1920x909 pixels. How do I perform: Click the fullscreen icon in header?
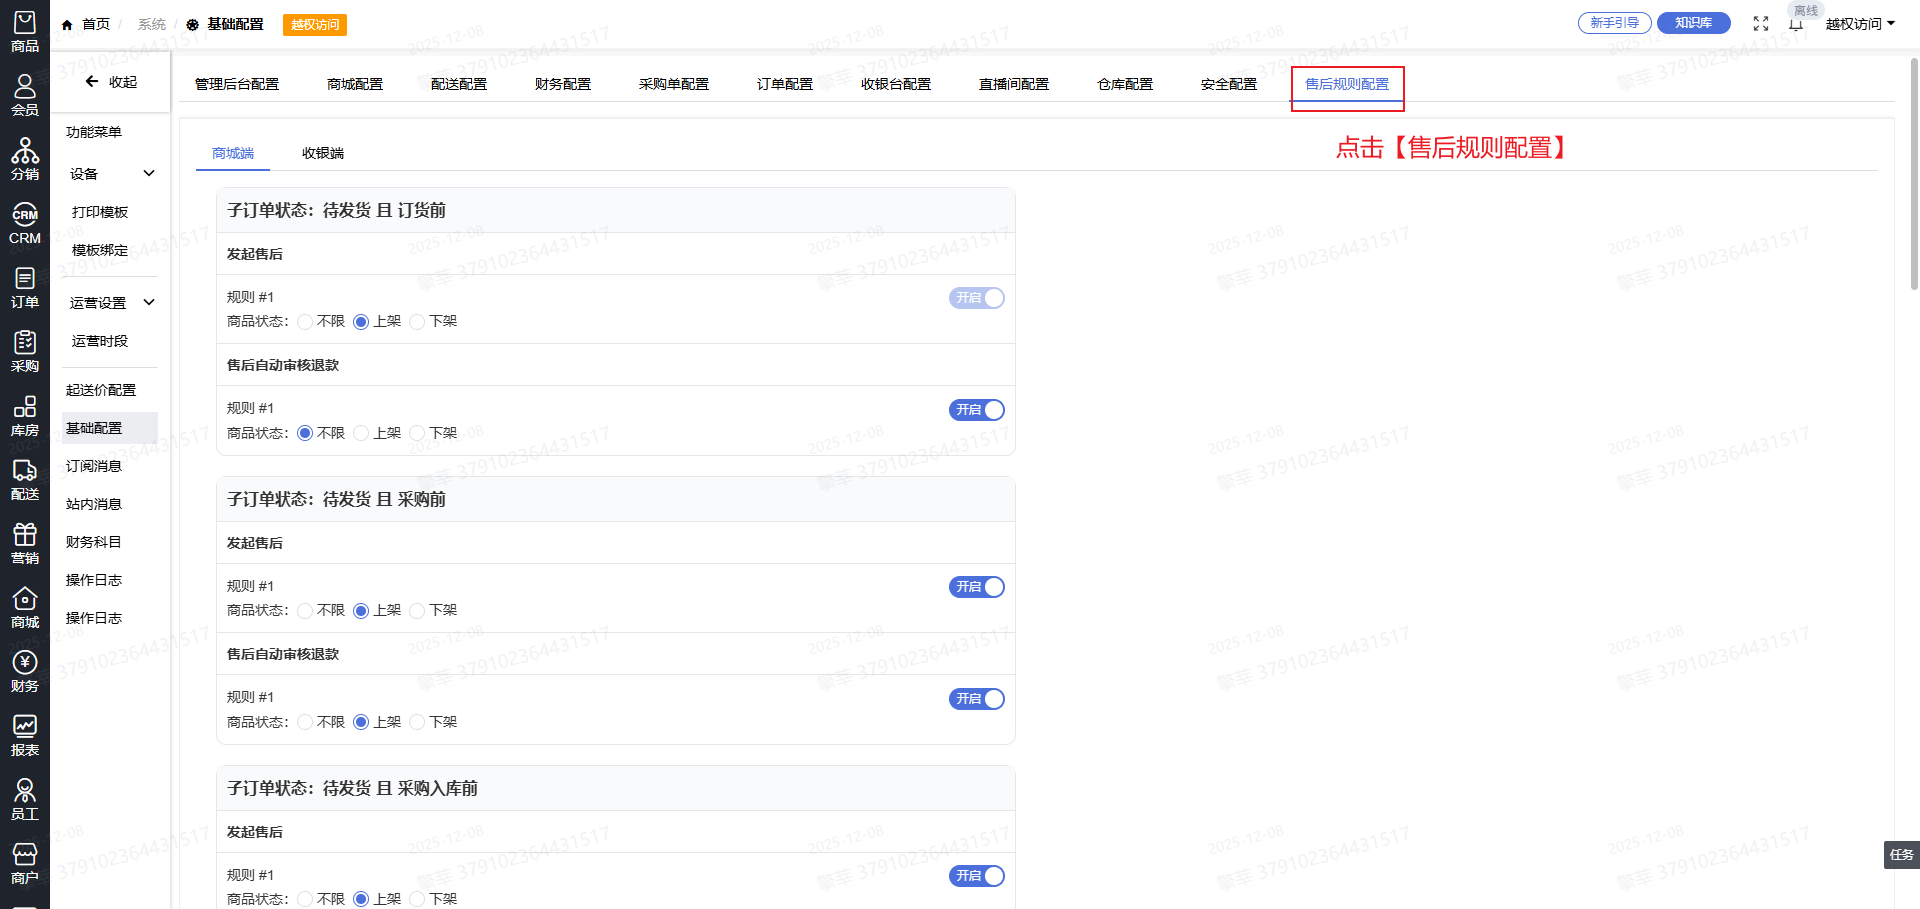click(x=1761, y=24)
